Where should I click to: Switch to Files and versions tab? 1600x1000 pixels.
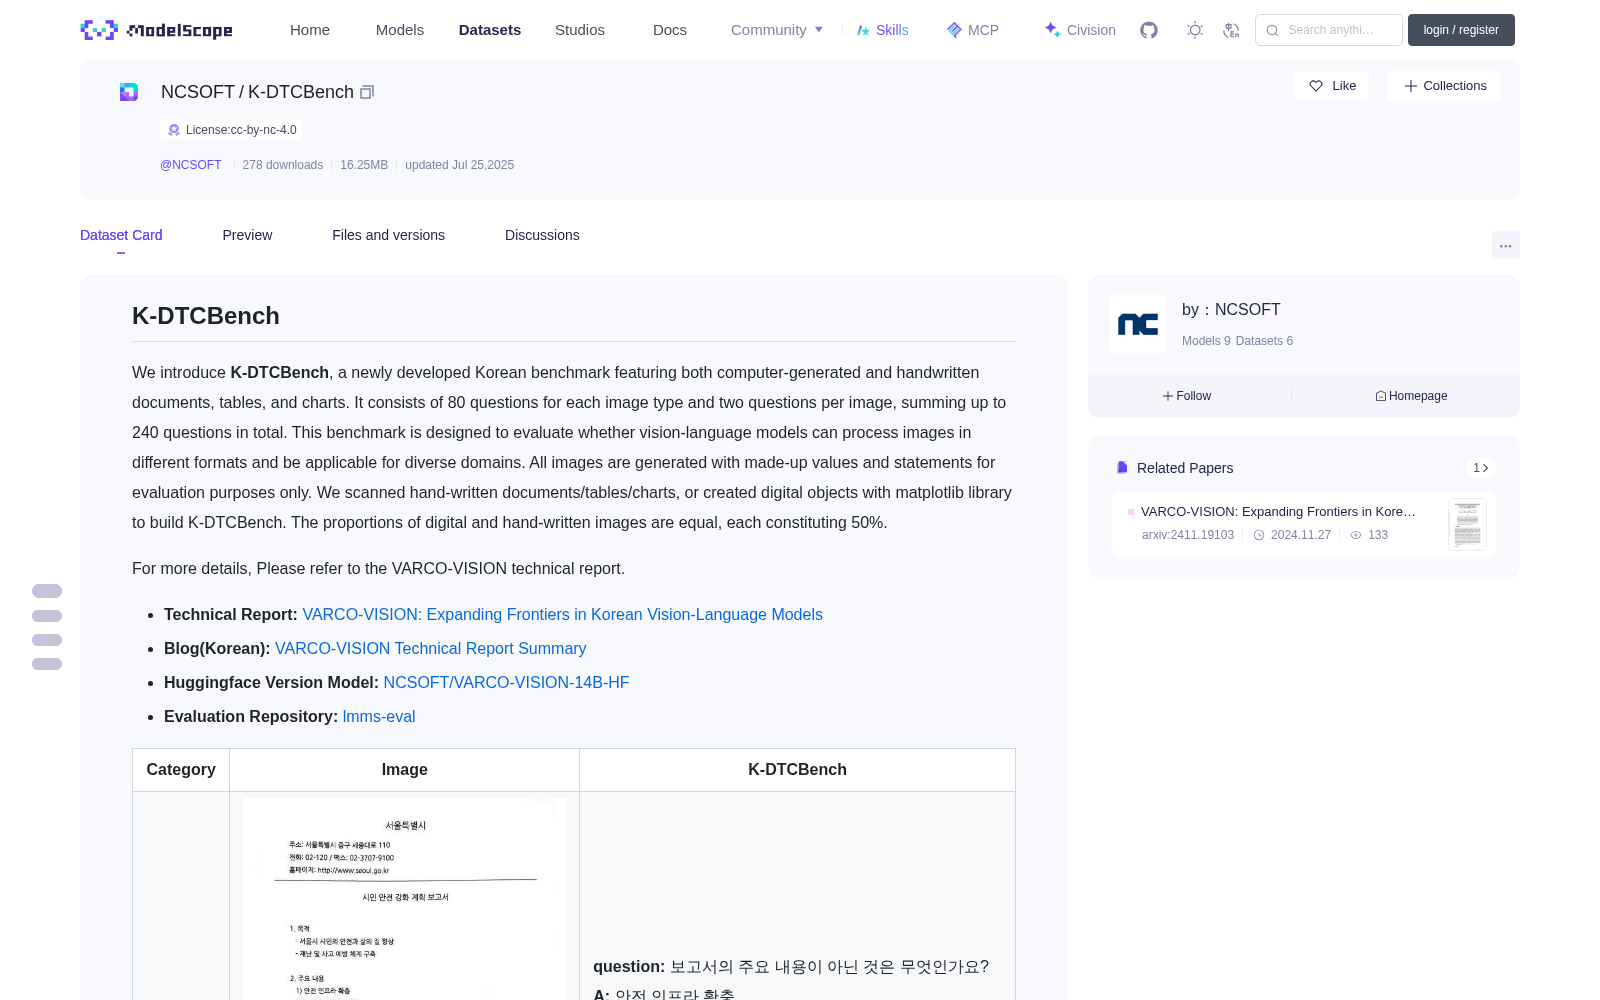coord(388,235)
